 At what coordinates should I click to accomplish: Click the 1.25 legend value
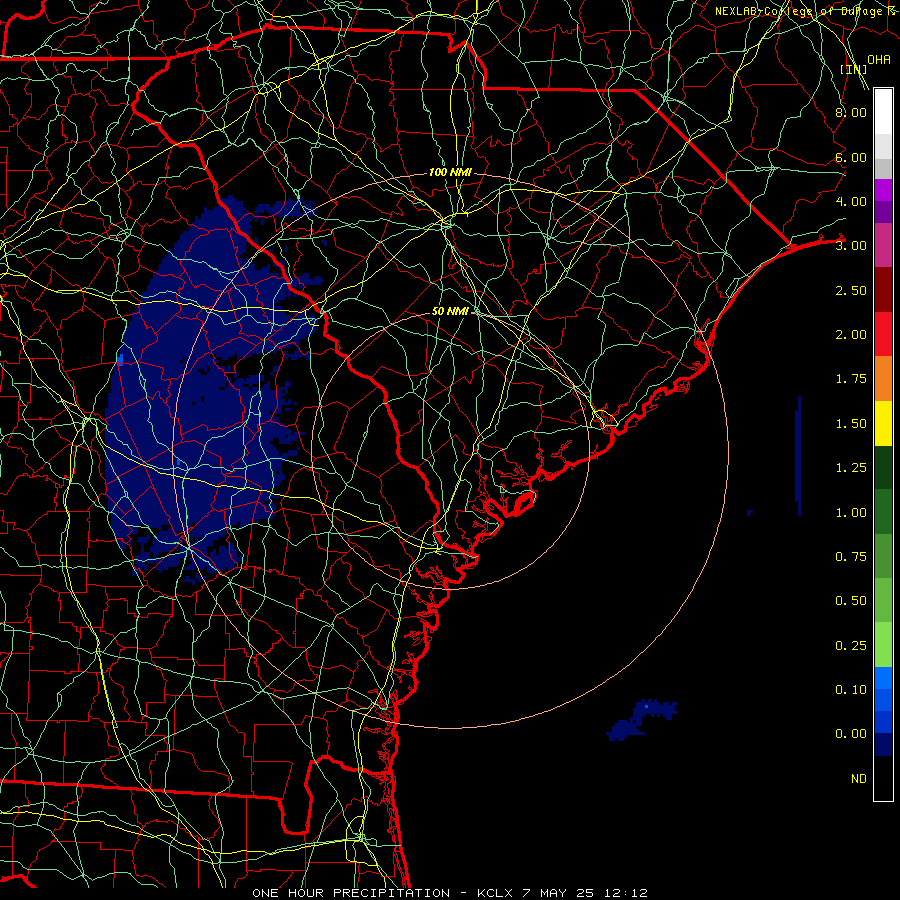pos(851,468)
